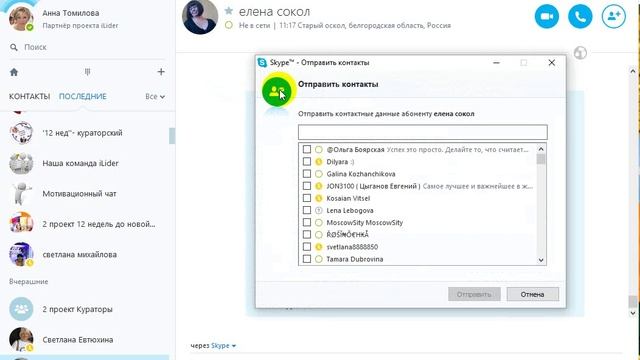This screenshot has width=640, height=360.
Task: Check the Tamara Dubrovina checkbox
Action: (307, 259)
